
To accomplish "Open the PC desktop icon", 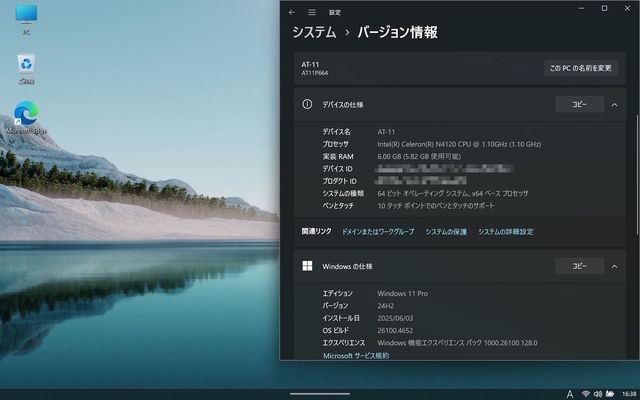I will 26,19.
